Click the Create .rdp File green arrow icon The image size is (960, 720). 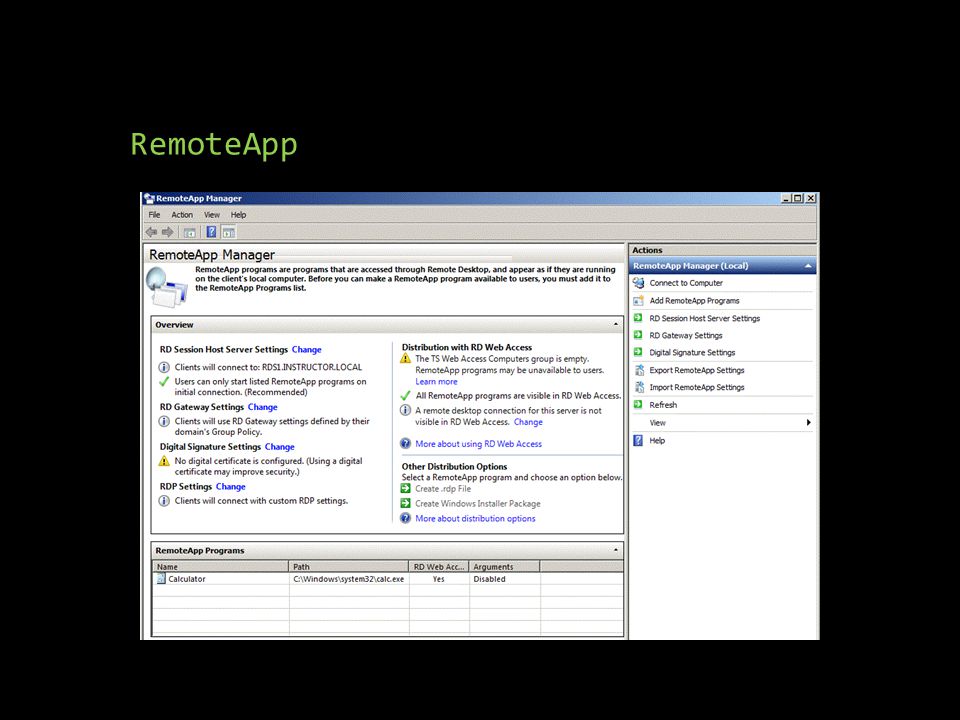(405, 488)
